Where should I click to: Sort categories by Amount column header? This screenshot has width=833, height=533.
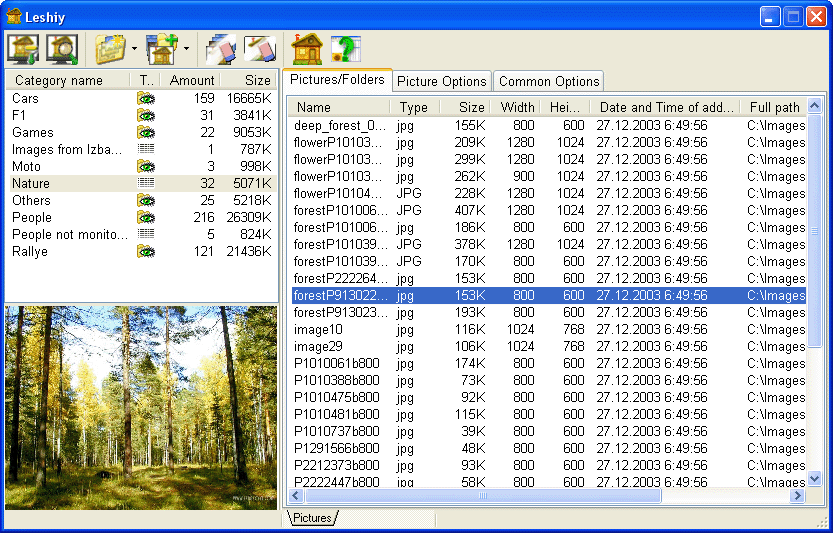tap(191, 80)
